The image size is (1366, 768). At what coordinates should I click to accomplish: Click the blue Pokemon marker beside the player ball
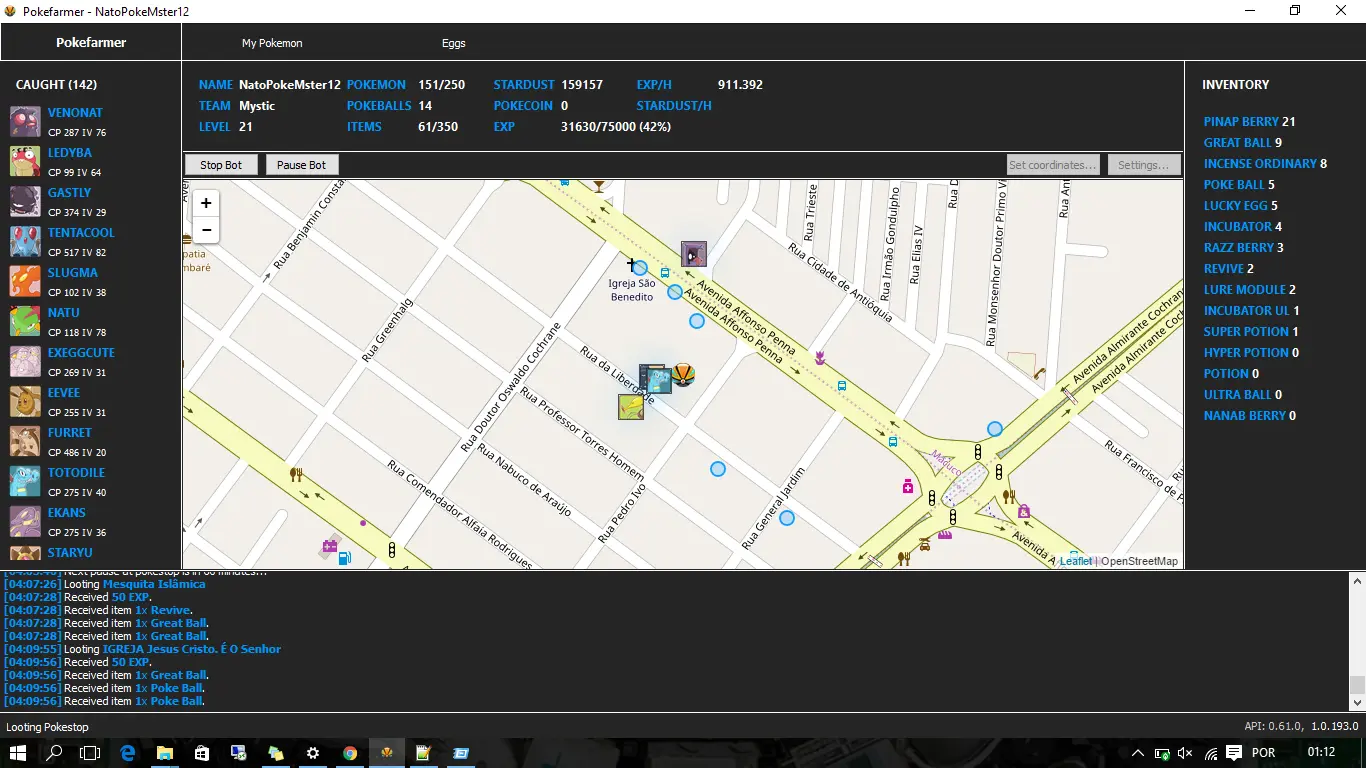(657, 380)
